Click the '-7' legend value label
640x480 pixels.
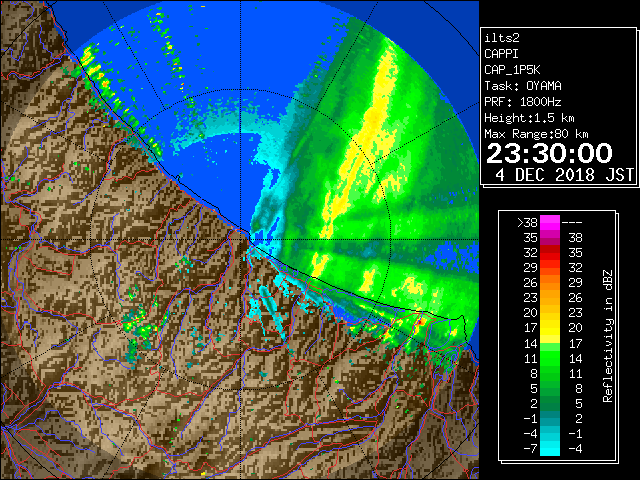(x=530, y=448)
